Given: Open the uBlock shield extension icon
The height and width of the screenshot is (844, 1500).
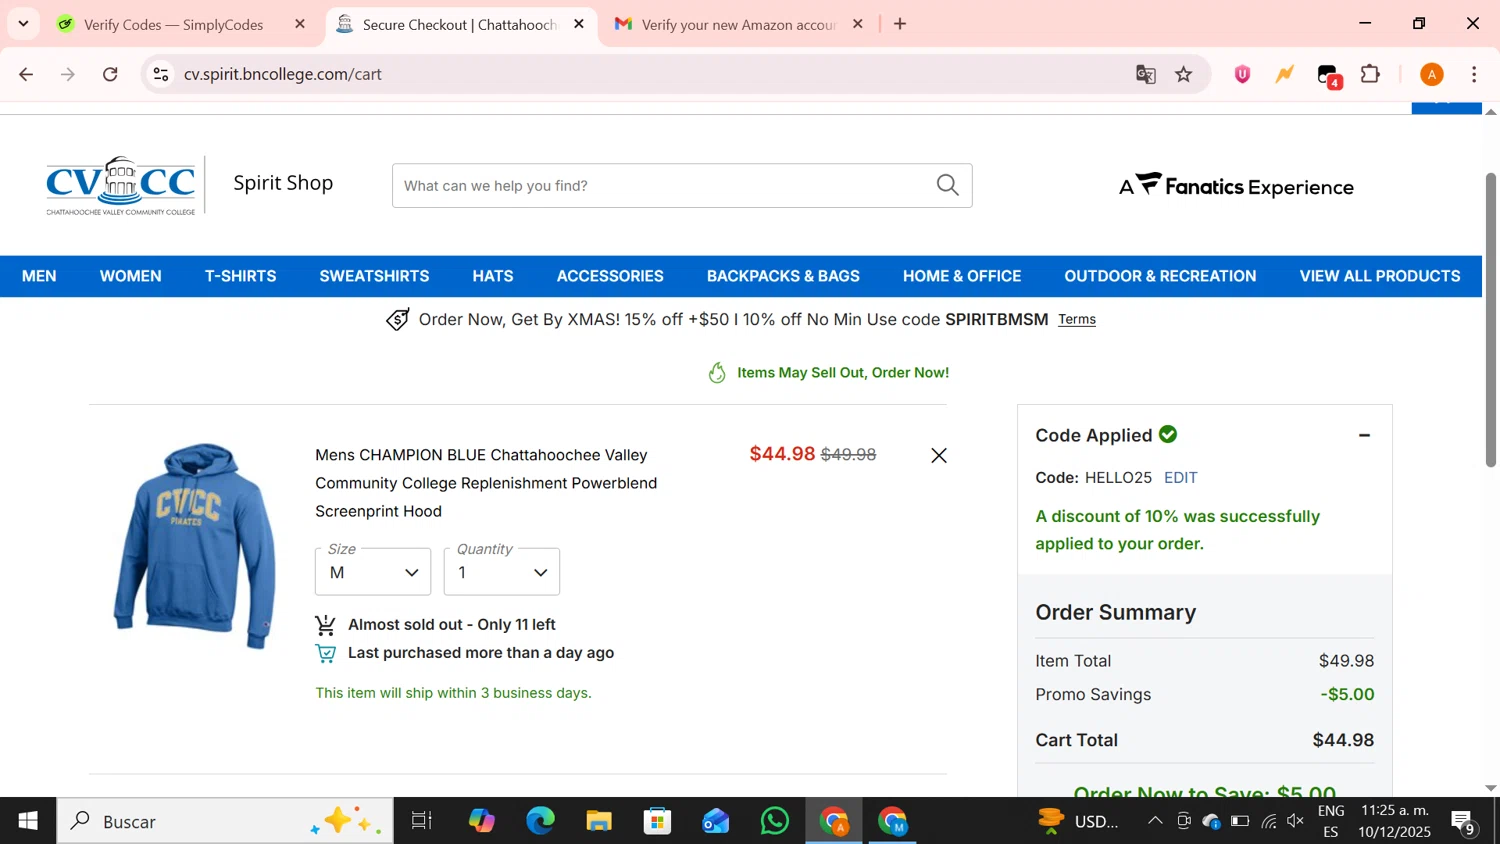Looking at the screenshot, I should pyautogui.click(x=1242, y=74).
